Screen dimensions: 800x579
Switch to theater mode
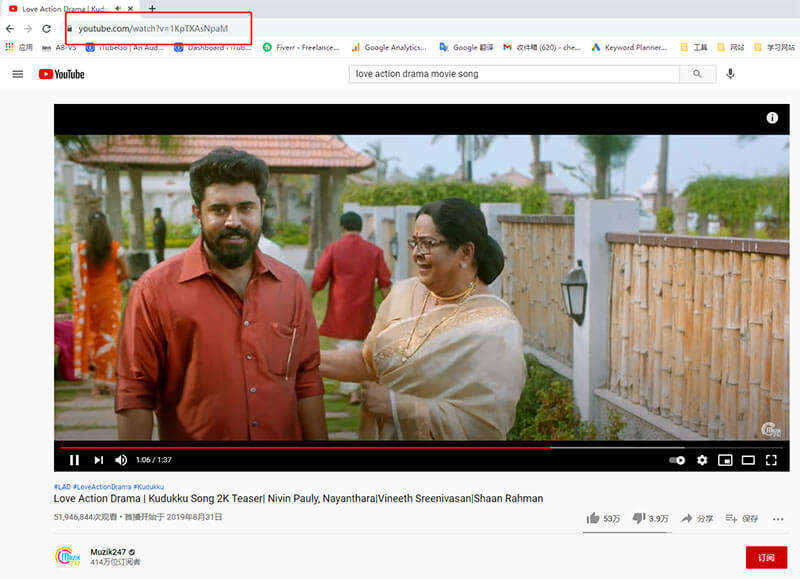750,459
